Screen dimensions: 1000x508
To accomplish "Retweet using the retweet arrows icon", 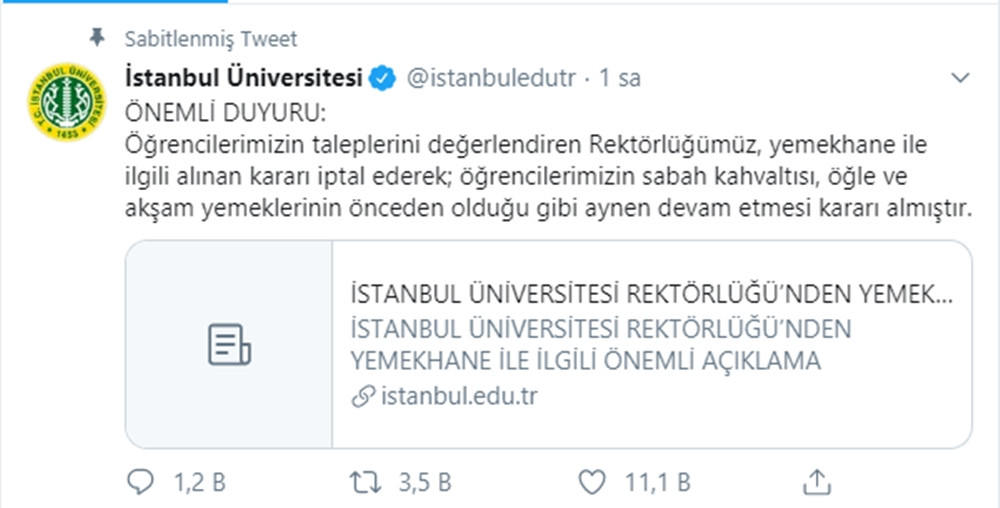I will click(x=366, y=483).
